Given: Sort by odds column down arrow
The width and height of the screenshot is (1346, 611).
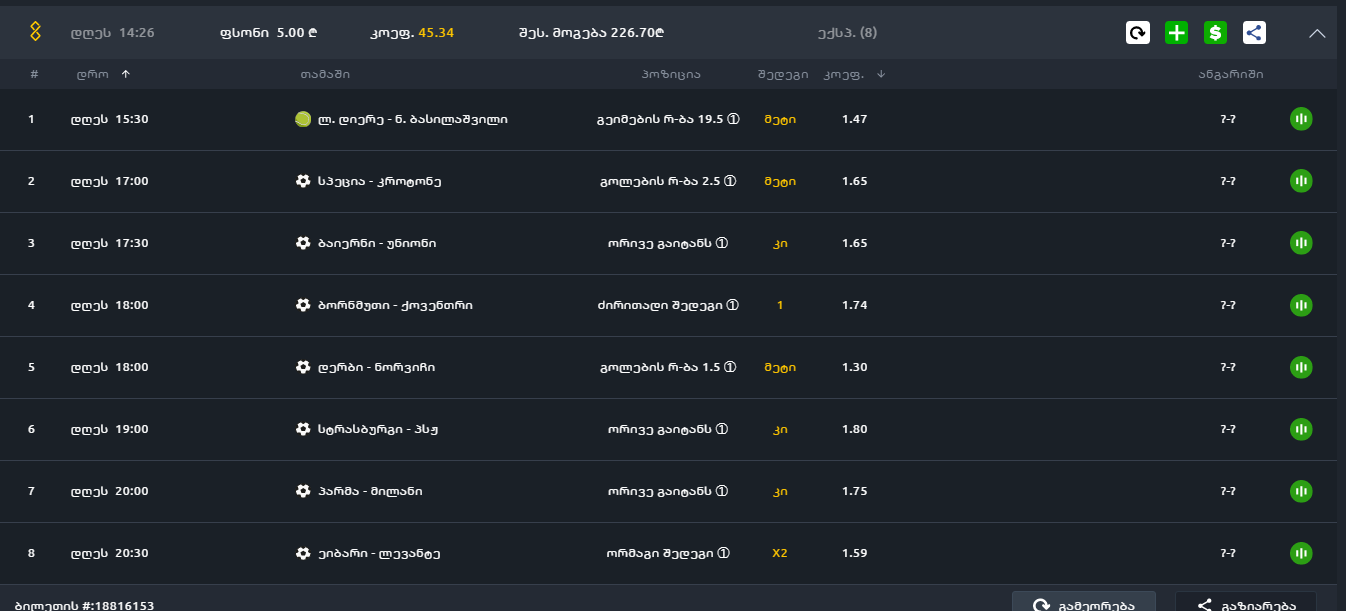Looking at the screenshot, I should 881,74.
